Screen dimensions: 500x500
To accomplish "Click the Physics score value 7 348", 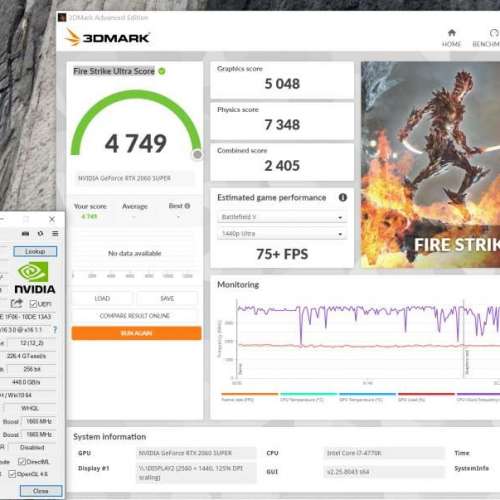I will click(282, 125).
